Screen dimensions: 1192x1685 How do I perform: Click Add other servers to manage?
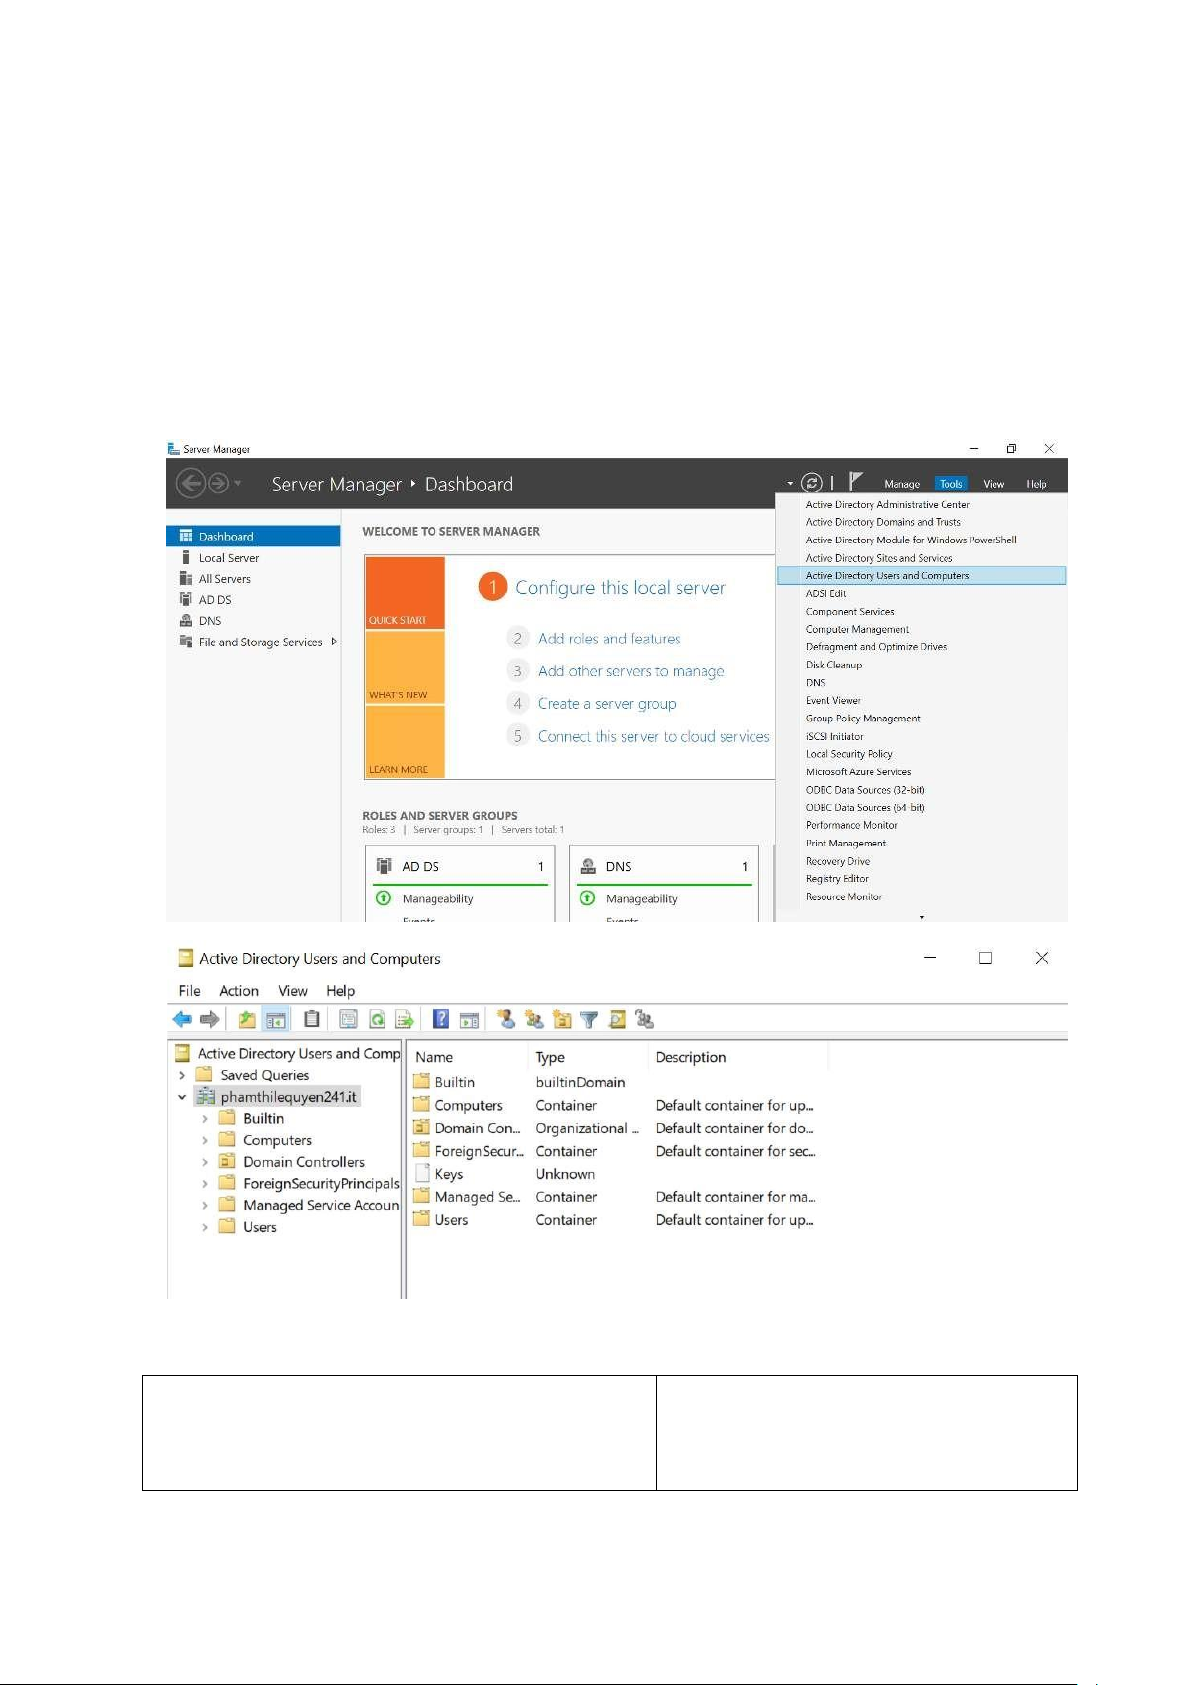click(x=631, y=671)
